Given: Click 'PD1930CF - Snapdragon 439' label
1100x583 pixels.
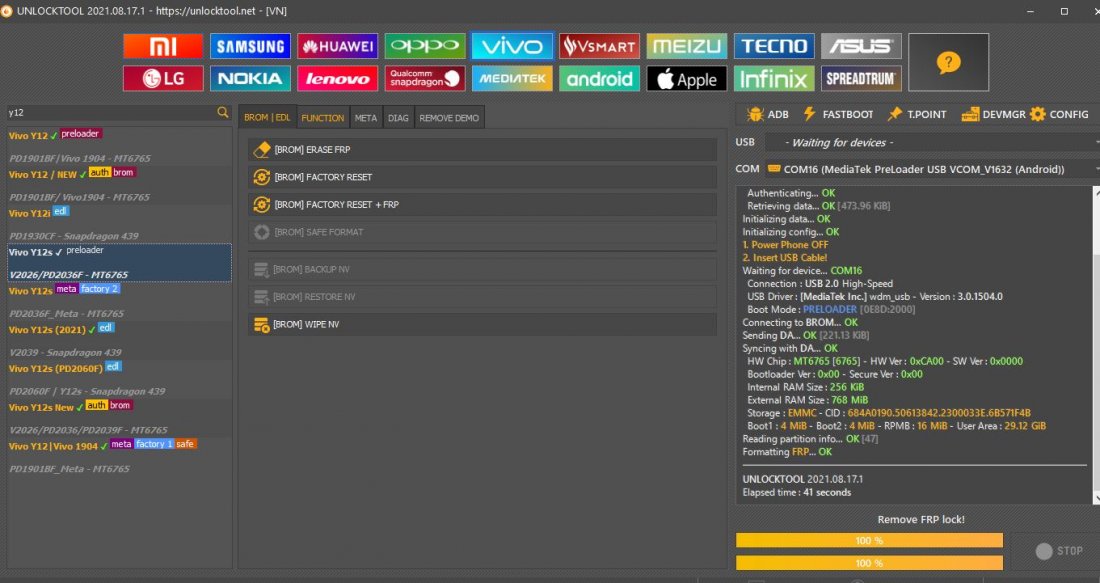Looking at the screenshot, I should 74,236.
